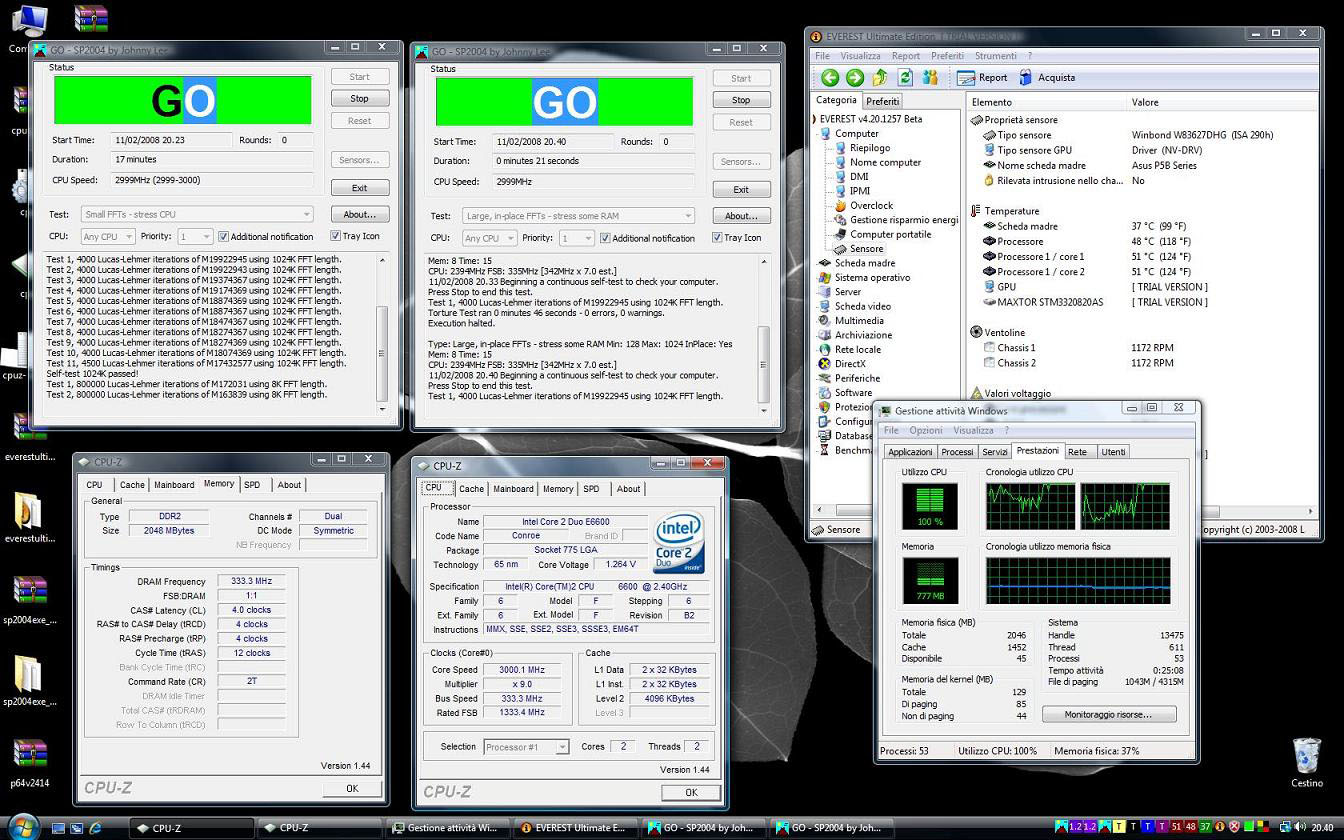The image size is (1344, 840).
Task: Click green GO status banner in right SP2004
Action: coord(565,102)
